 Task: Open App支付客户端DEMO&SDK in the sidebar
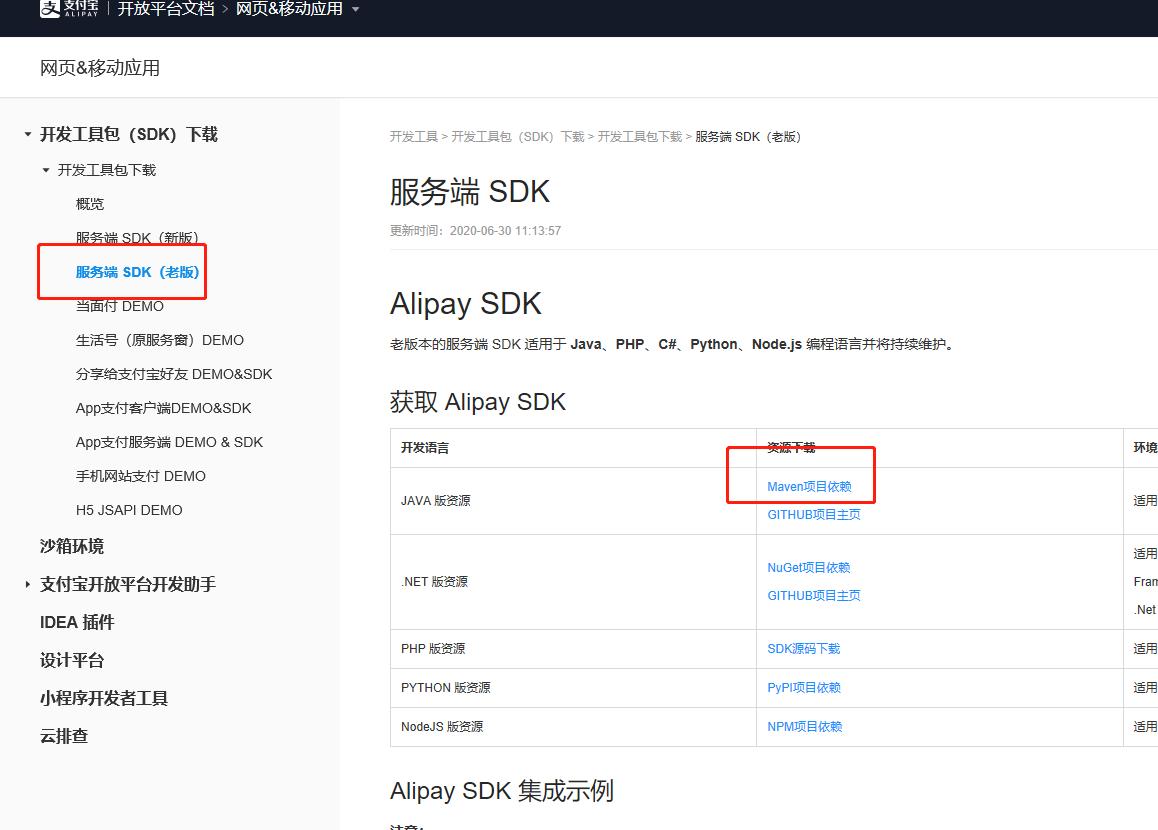(x=163, y=408)
